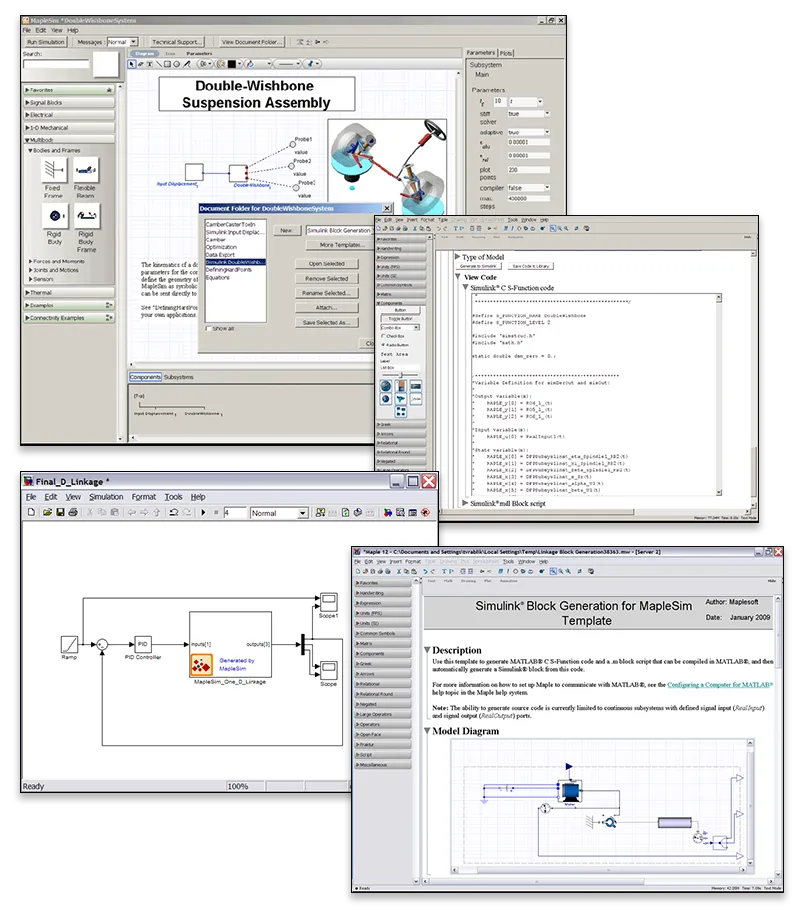Start simulation with Simulink play arrow
The image size is (805, 914).
click(x=203, y=512)
